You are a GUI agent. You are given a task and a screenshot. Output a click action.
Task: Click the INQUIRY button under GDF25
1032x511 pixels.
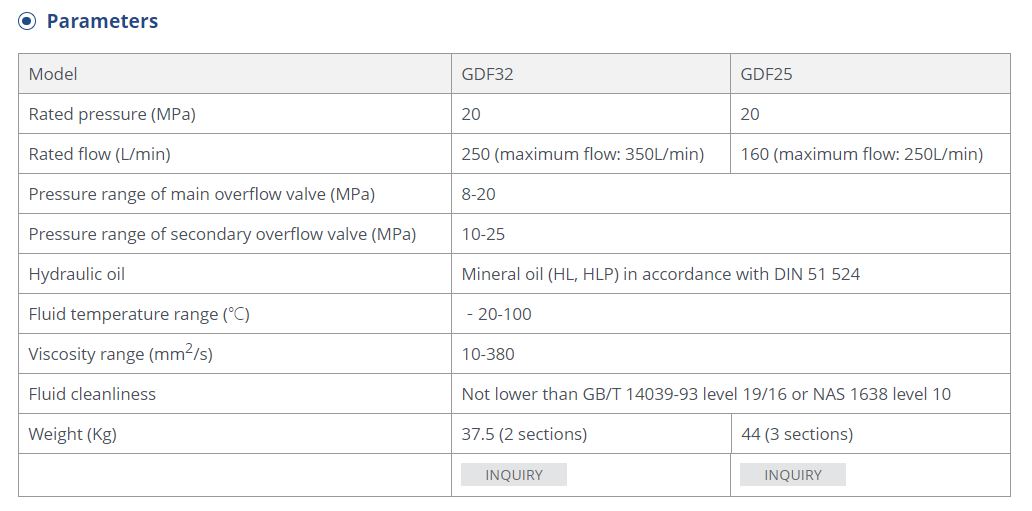pyautogui.click(x=792, y=475)
